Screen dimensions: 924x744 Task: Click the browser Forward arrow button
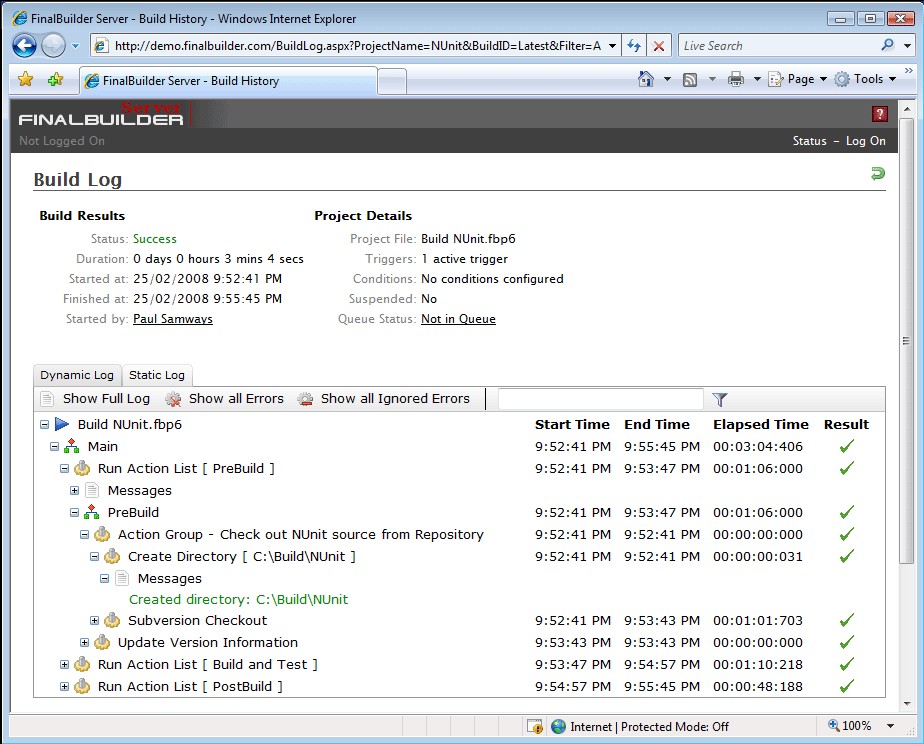(x=53, y=46)
